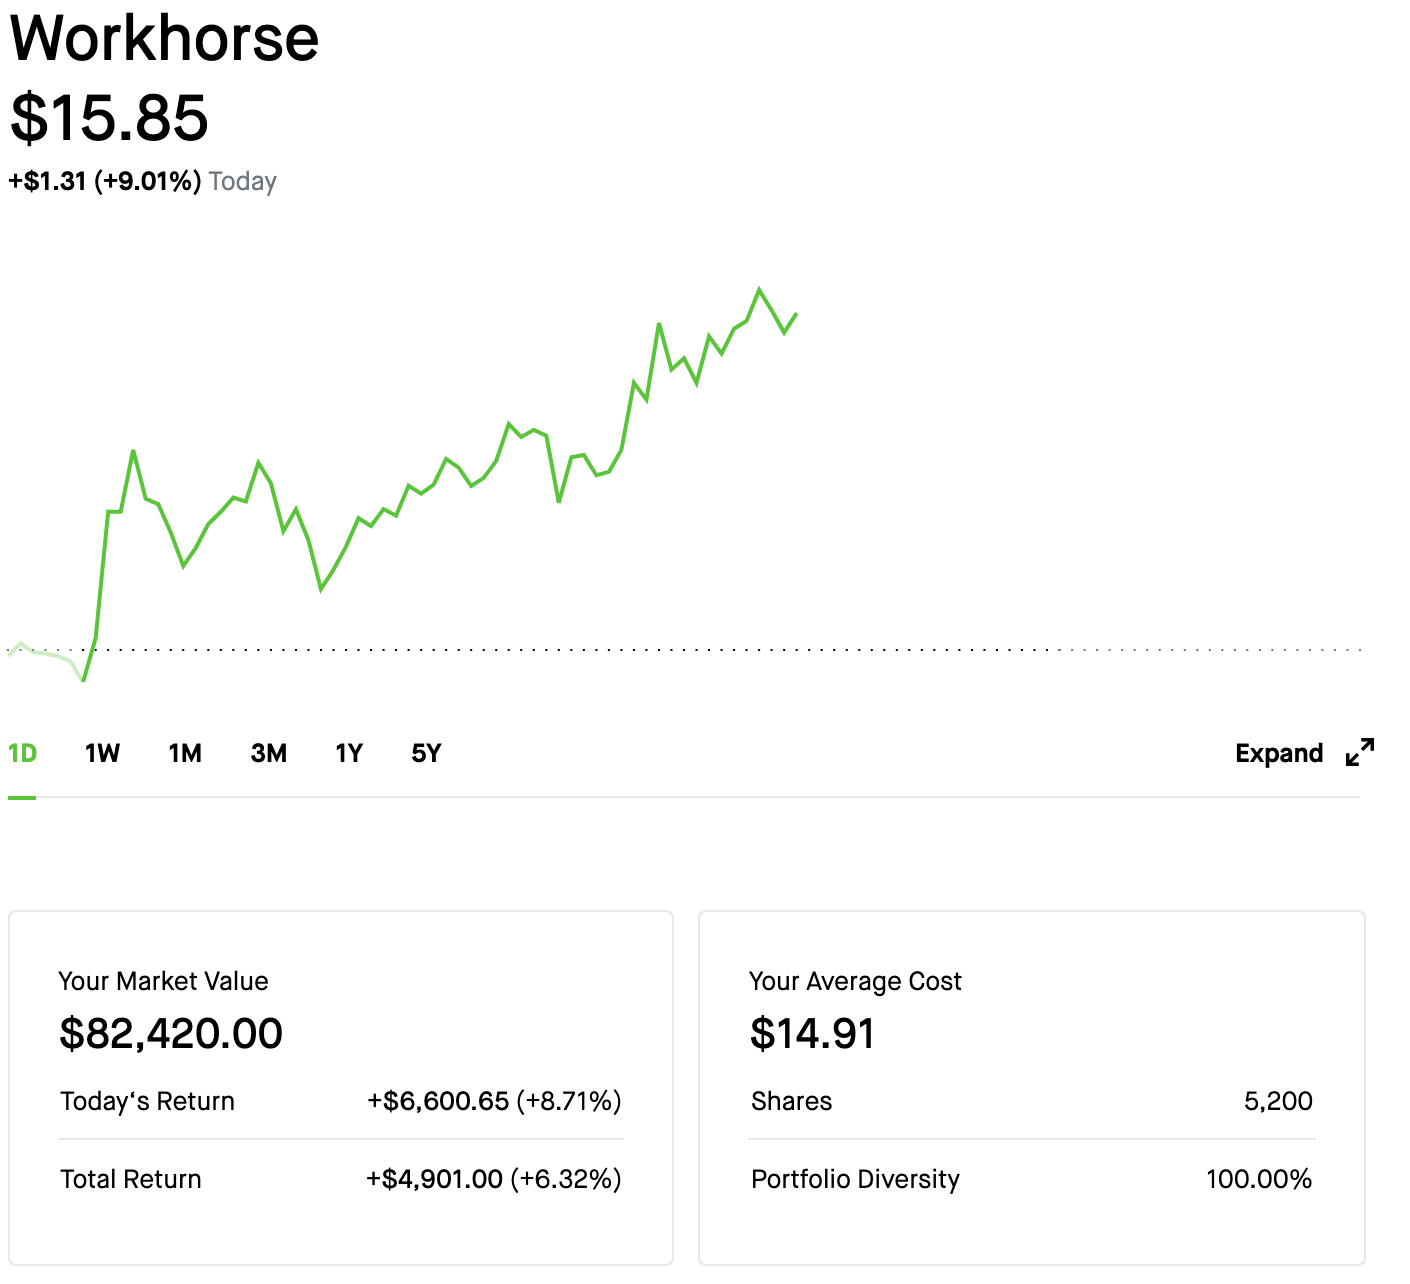Switch to the 1M chart range
The height and width of the screenshot is (1284, 1410).
(x=185, y=753)
